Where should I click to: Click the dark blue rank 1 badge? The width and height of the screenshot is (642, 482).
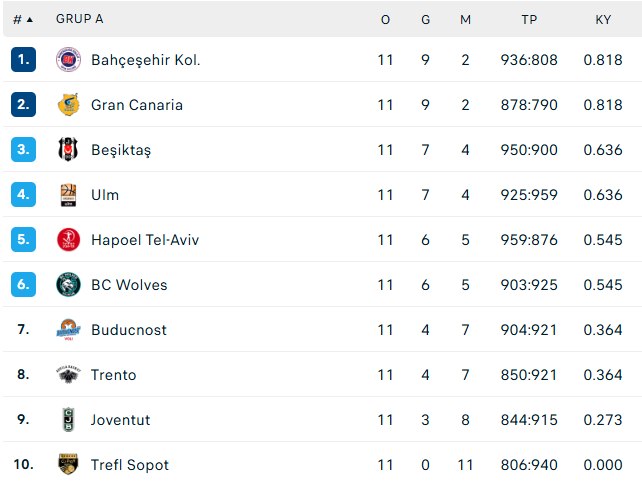23,60
